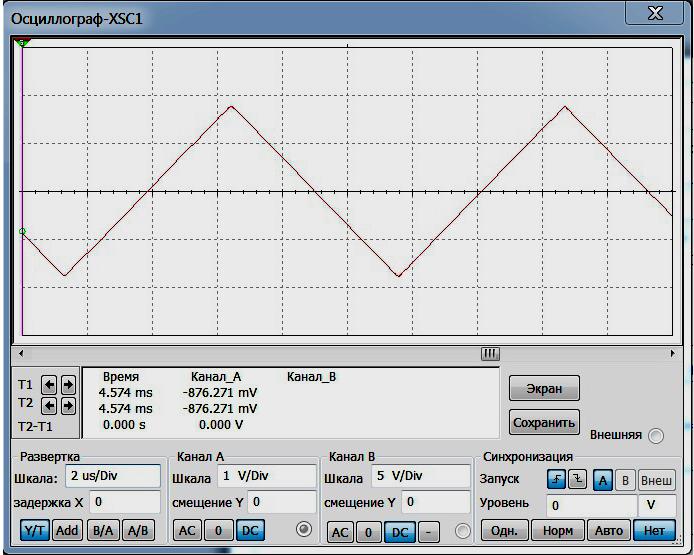Choose trigger source Внеш
Screen dimensions: 694x555
tap(656, 480)
